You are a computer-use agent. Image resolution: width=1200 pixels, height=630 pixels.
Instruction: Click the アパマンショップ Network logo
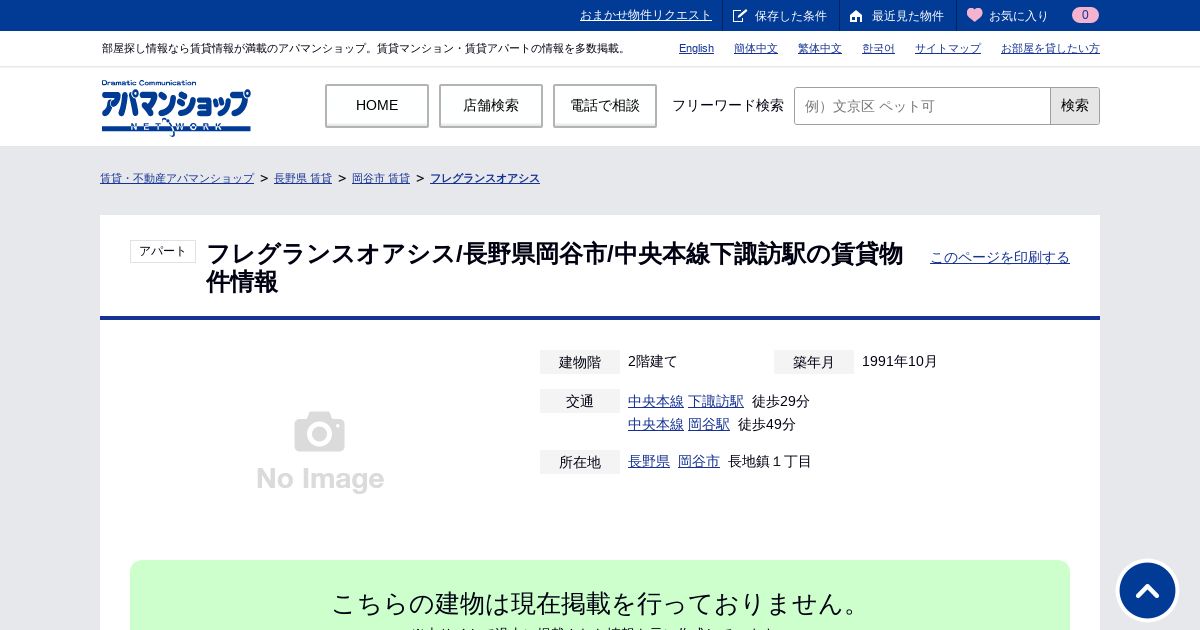pos(176,107)
